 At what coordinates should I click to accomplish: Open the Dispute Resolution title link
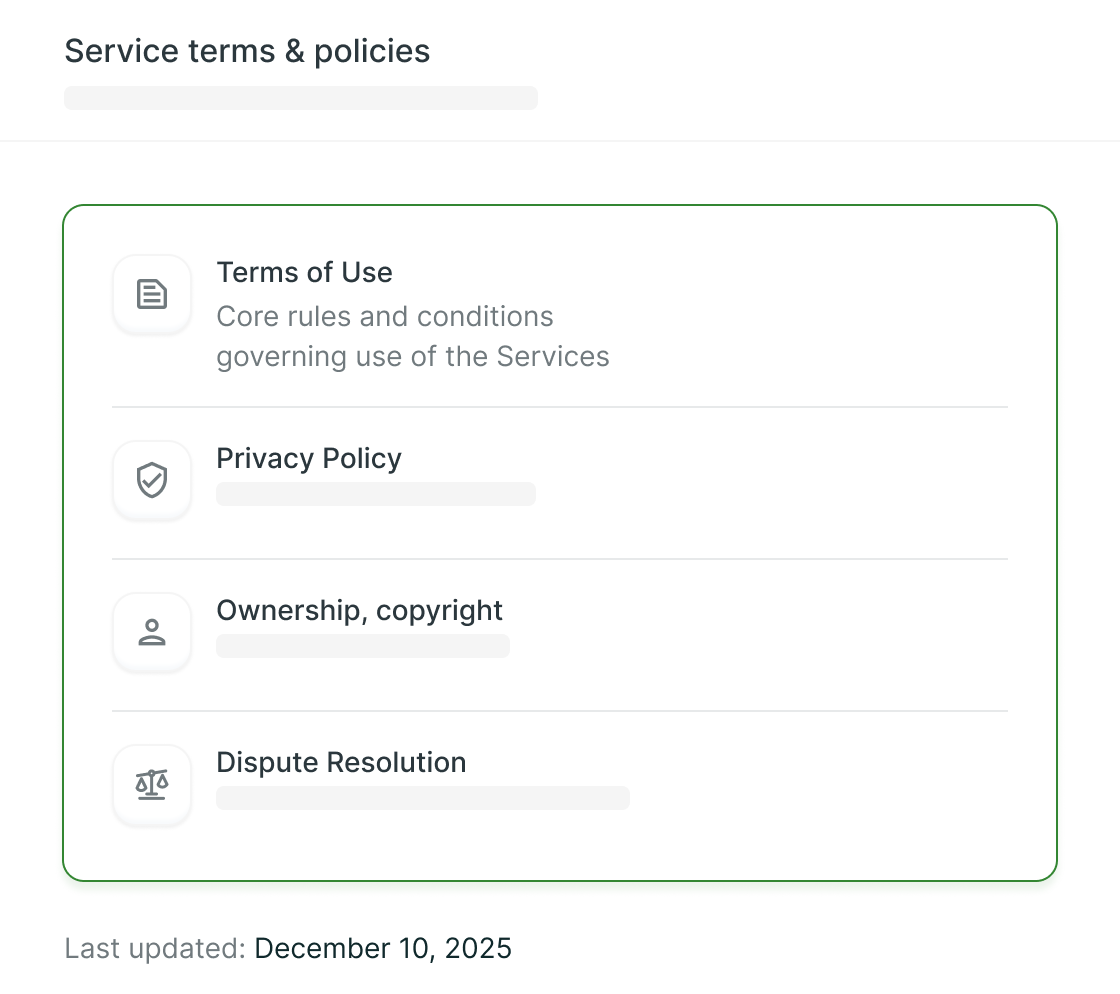(x=341, y=762)
